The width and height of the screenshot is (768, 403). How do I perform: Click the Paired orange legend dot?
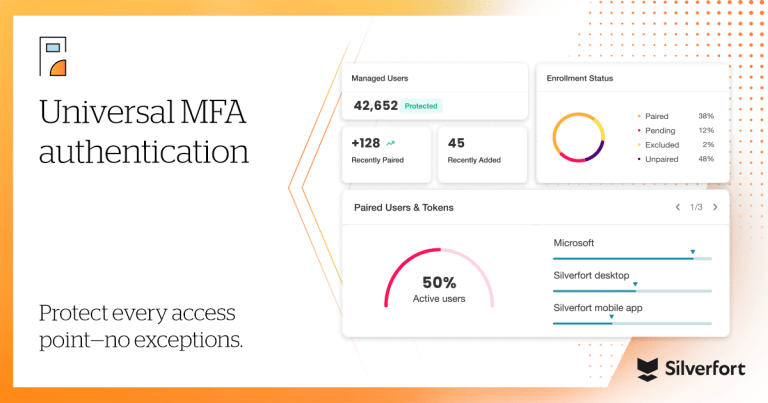click(x=639, y=117)
